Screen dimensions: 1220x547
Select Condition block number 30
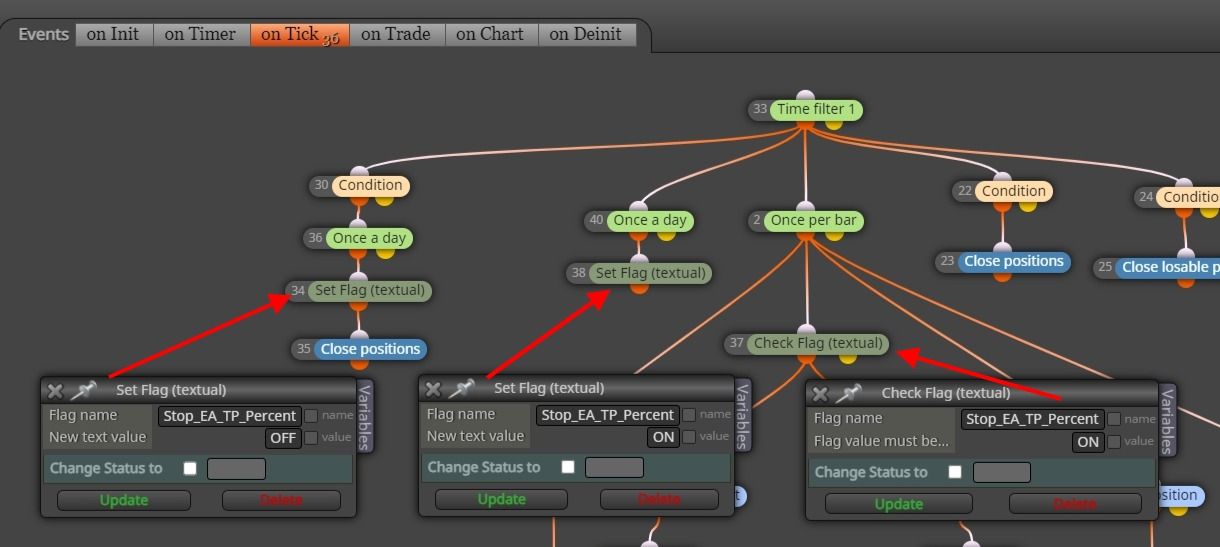click(x=370, y=185)
